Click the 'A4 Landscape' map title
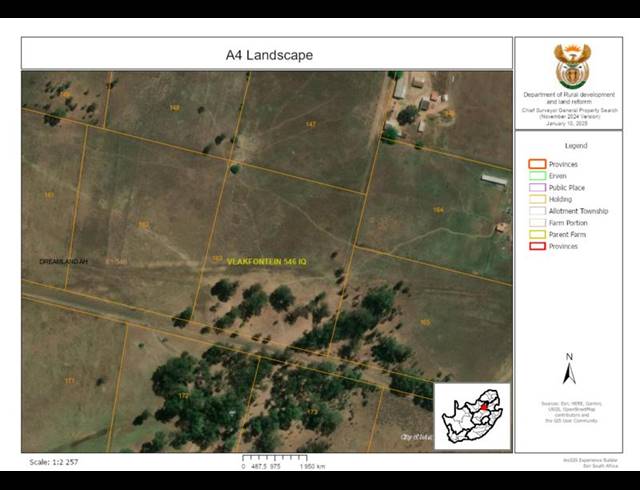The height and width of the screenshot is (490, 640). (269, 55)
